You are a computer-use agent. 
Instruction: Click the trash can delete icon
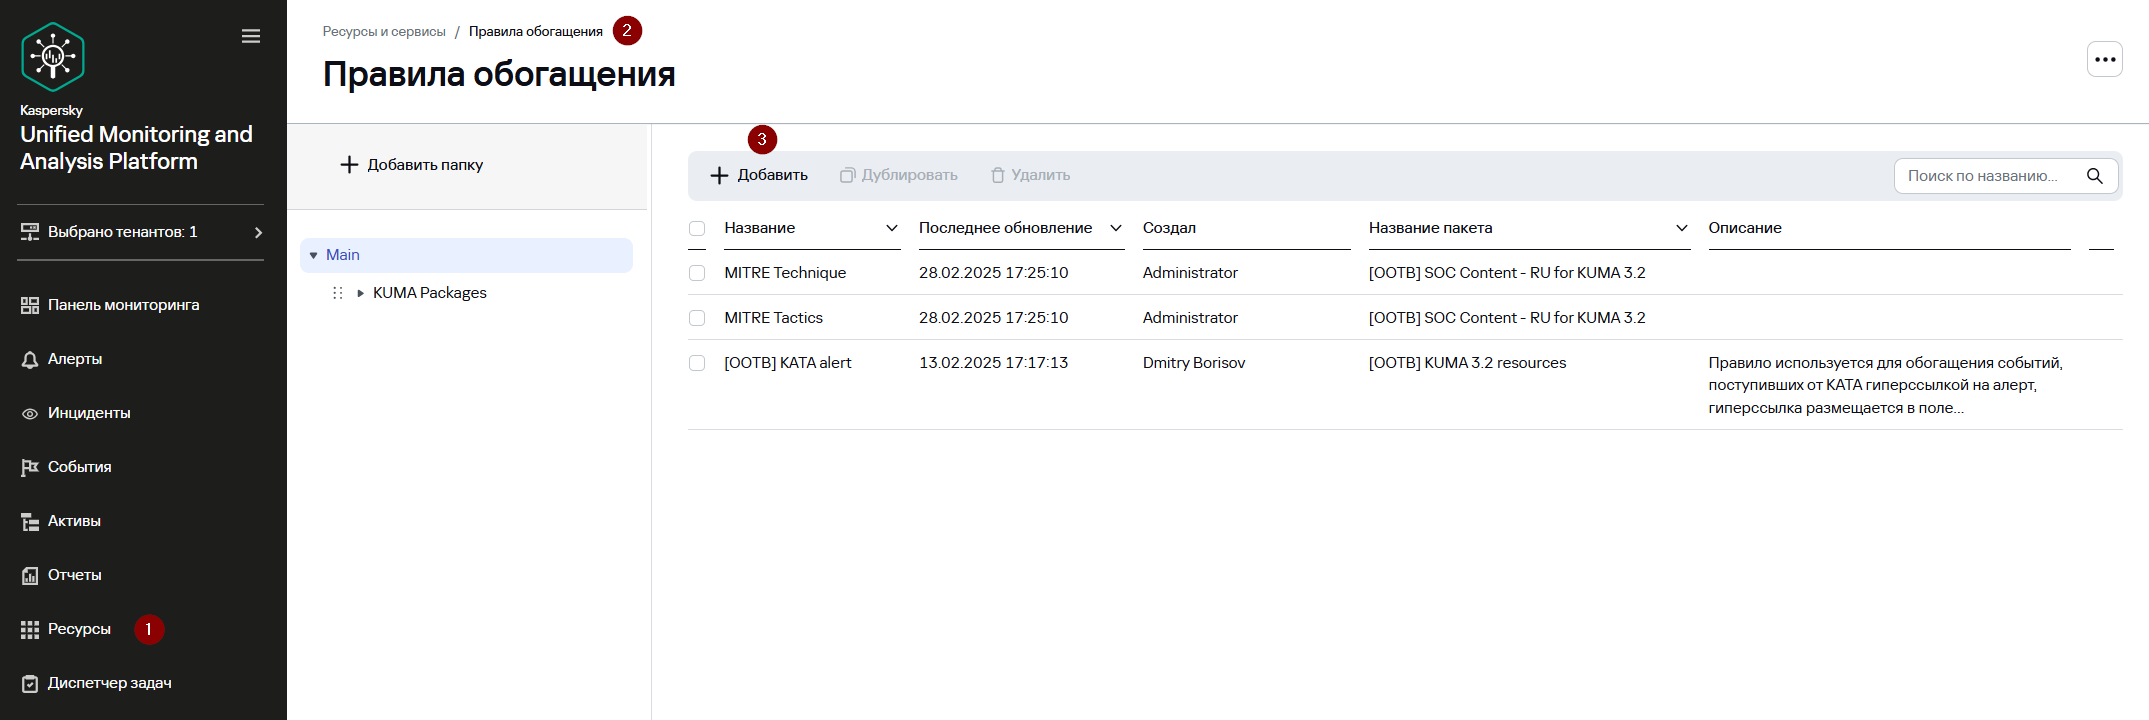click(x=997, y=175)
